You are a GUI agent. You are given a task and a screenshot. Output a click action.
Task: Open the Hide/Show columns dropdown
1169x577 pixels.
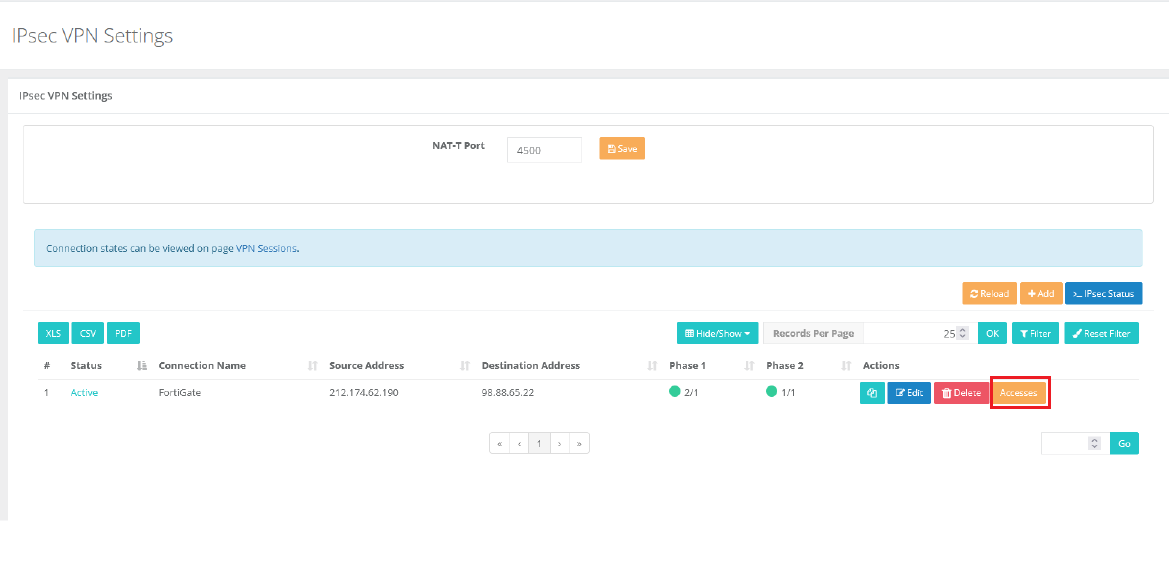pyautogui.click(x=718, y=333)
